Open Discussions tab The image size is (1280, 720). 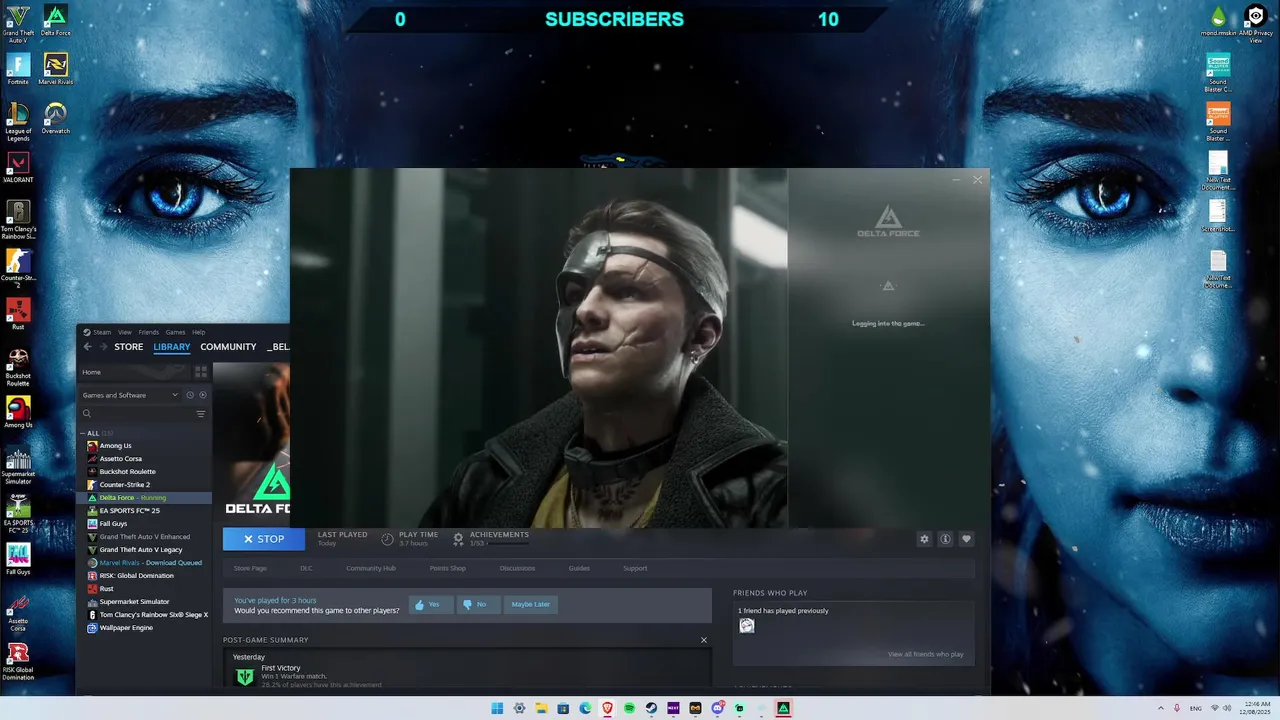pyautogui.click(x=517, y=568)
